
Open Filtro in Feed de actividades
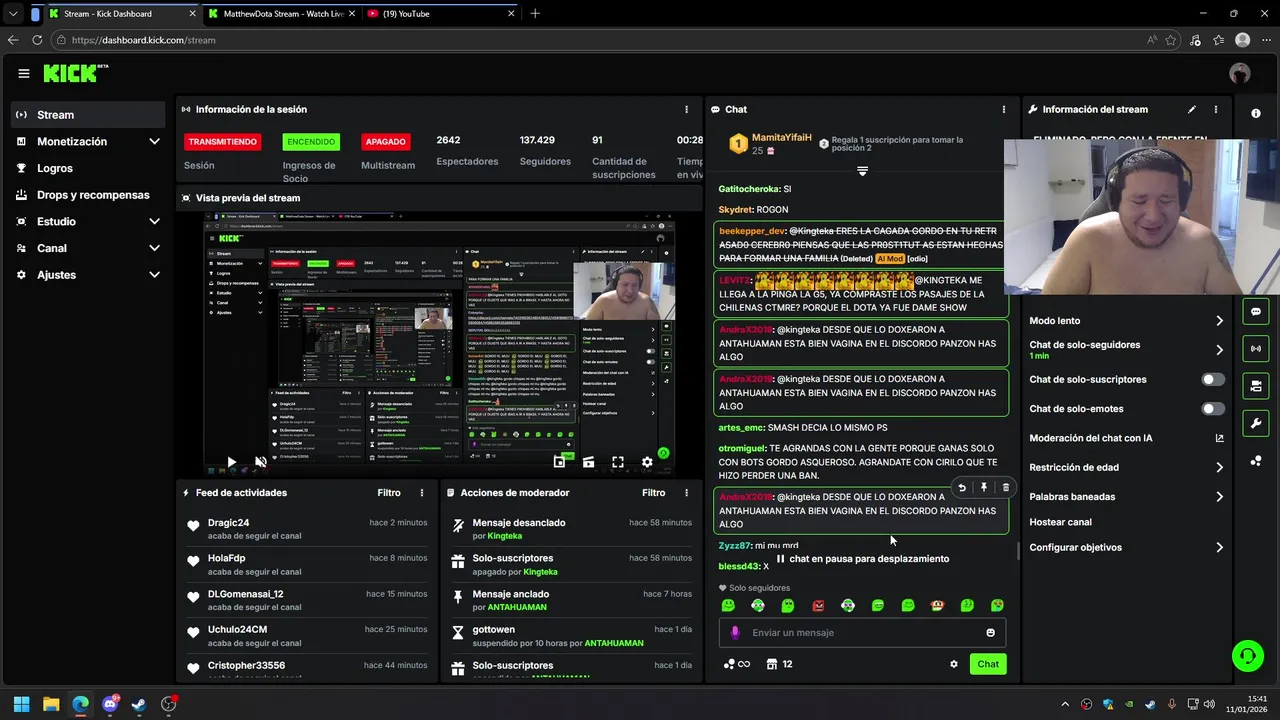[389, 493]
